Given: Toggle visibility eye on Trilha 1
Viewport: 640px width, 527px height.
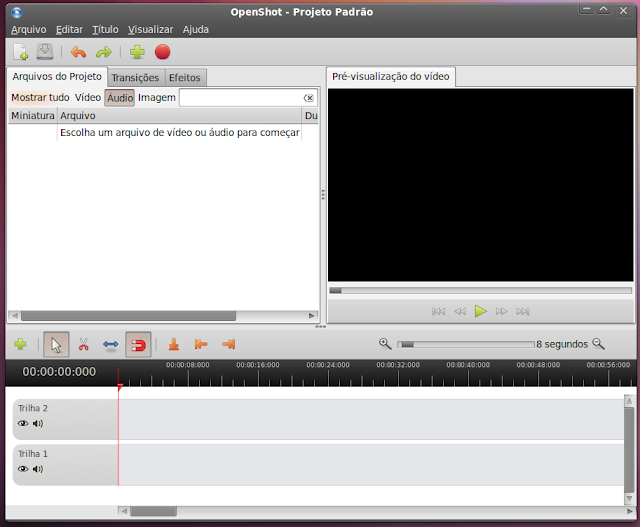Looking at the screenshot, I should point(23,469).
